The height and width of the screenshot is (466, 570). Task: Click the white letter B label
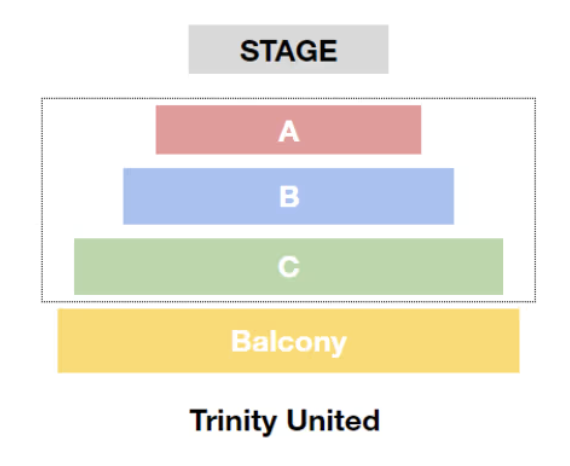pyautogui.click(x=289, y=197)
